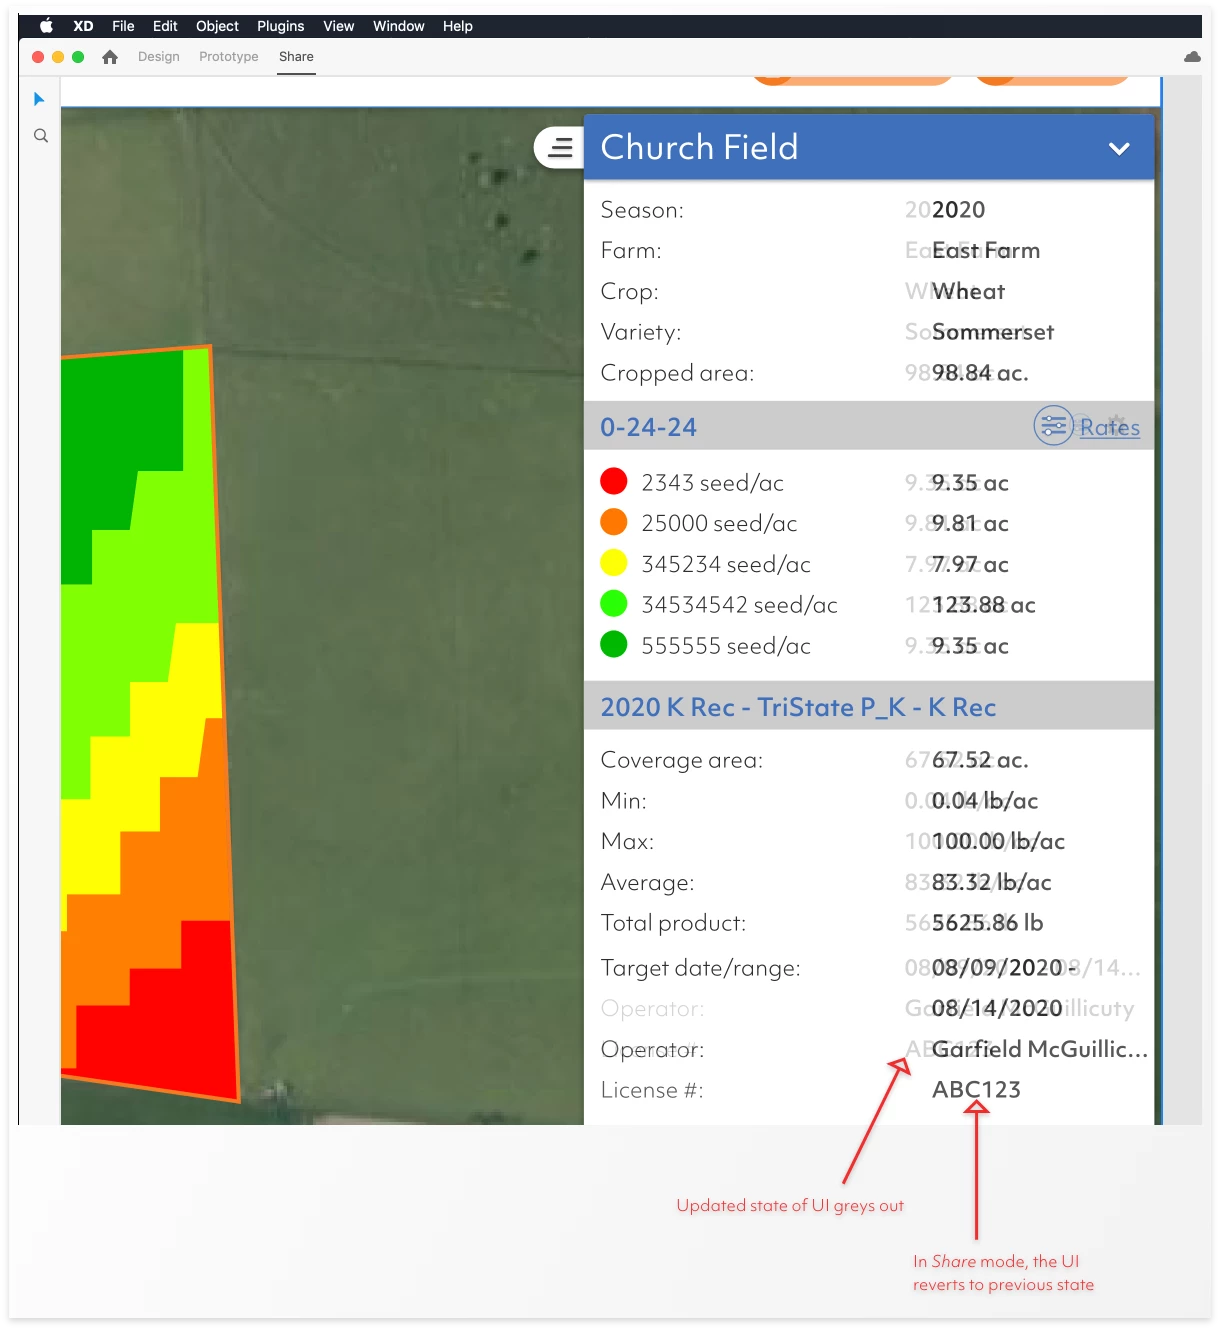Open the File menu
The height and width of the screenshot is (1330, 1220).
(x=123, y=26)
